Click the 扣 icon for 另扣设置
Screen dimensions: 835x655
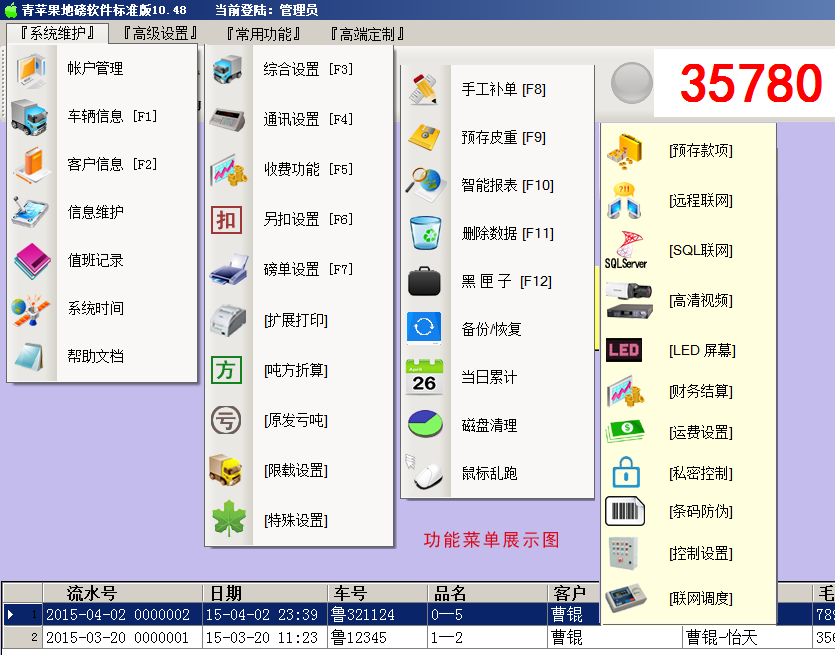(x=228, y=220)
